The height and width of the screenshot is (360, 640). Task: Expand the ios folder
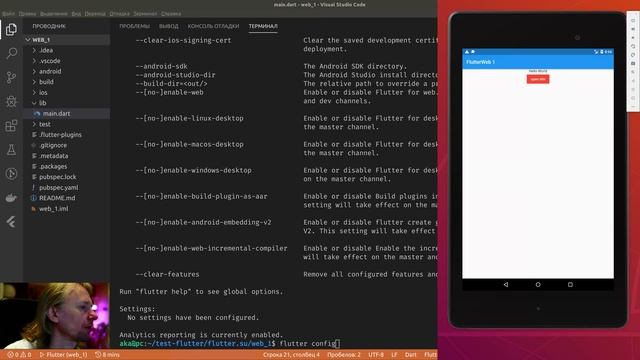point(67,93)
